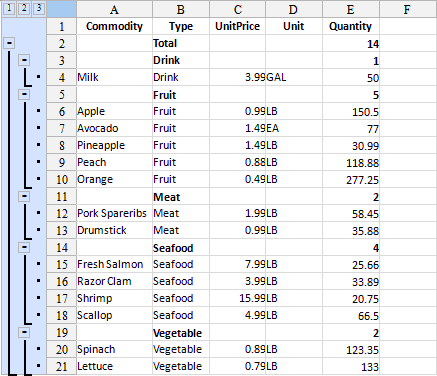This screenshot has width=437, height=376.
Task: Show outline level 2 groups
Action: (24, 9)
